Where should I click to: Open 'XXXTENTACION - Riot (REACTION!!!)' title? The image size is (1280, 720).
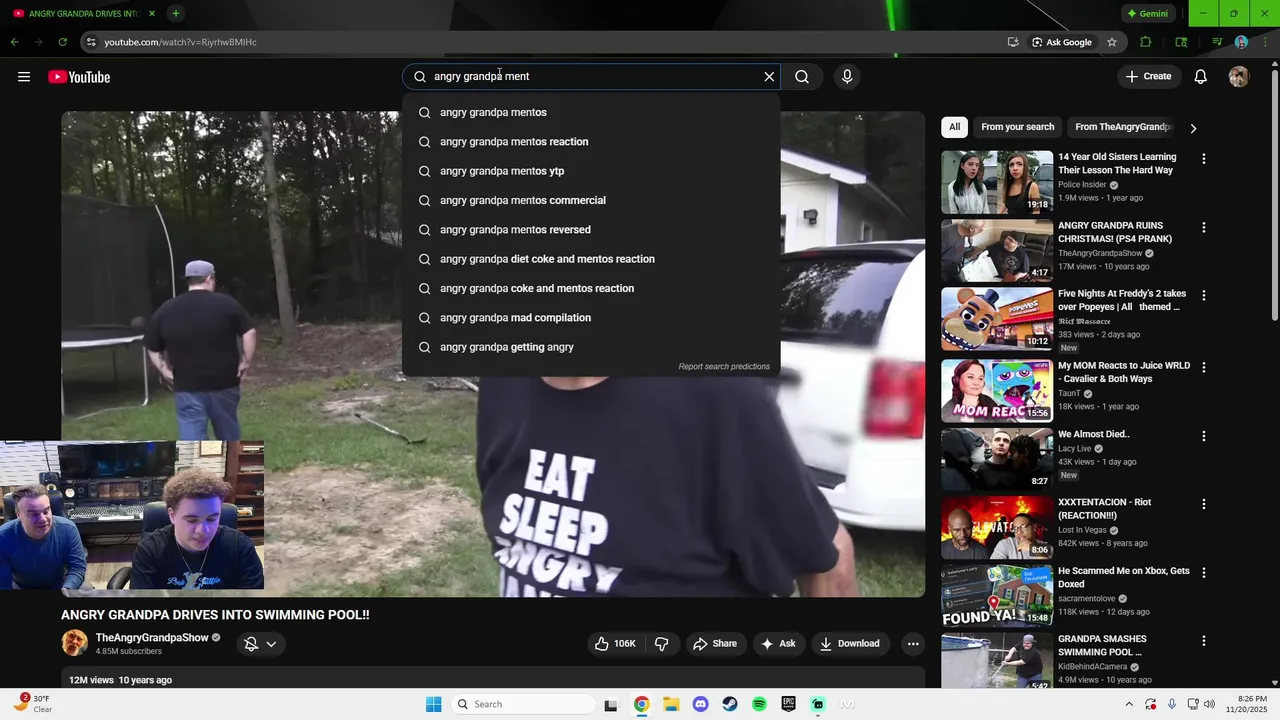(x=1105, y=508)
